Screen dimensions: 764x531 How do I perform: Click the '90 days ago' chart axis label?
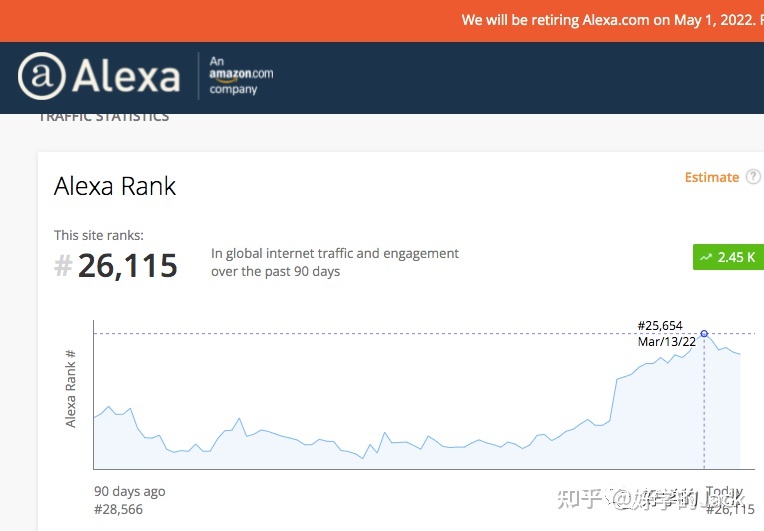(130, 491)
